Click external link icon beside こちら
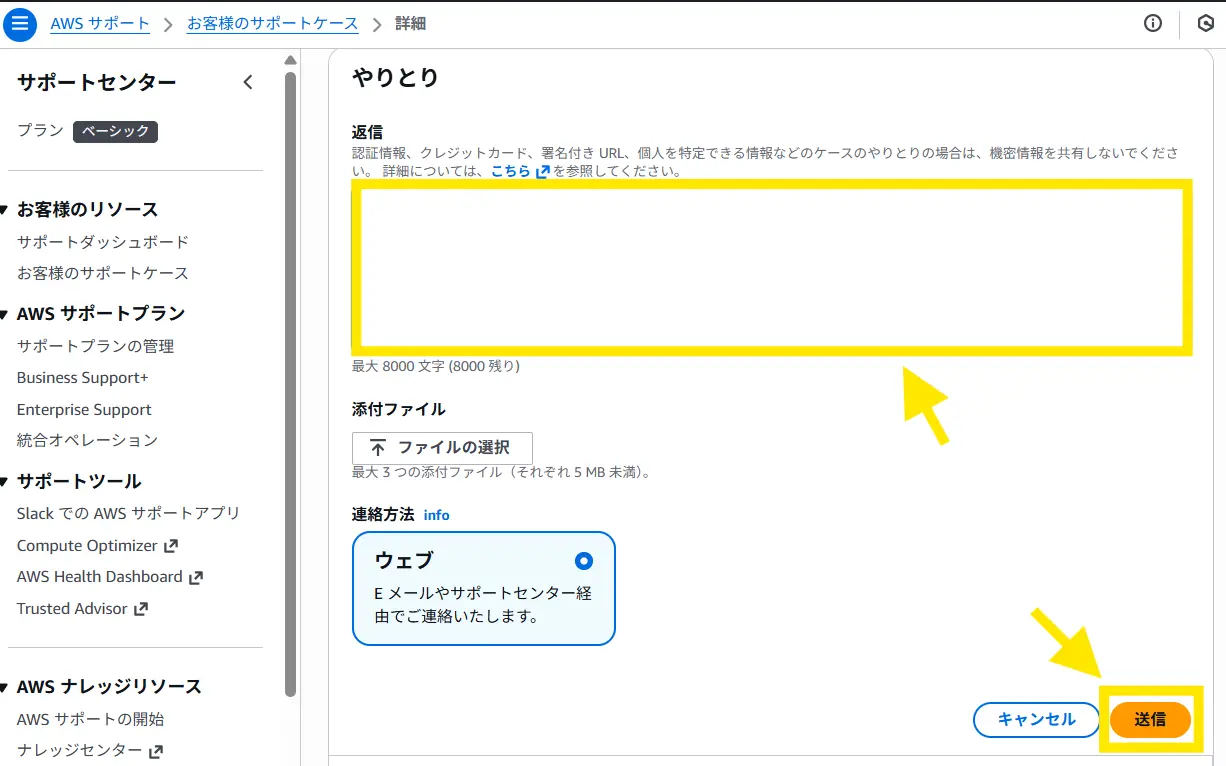Image resolution: width=1226 pixels, height=766 pixels. tap(543, 172)
